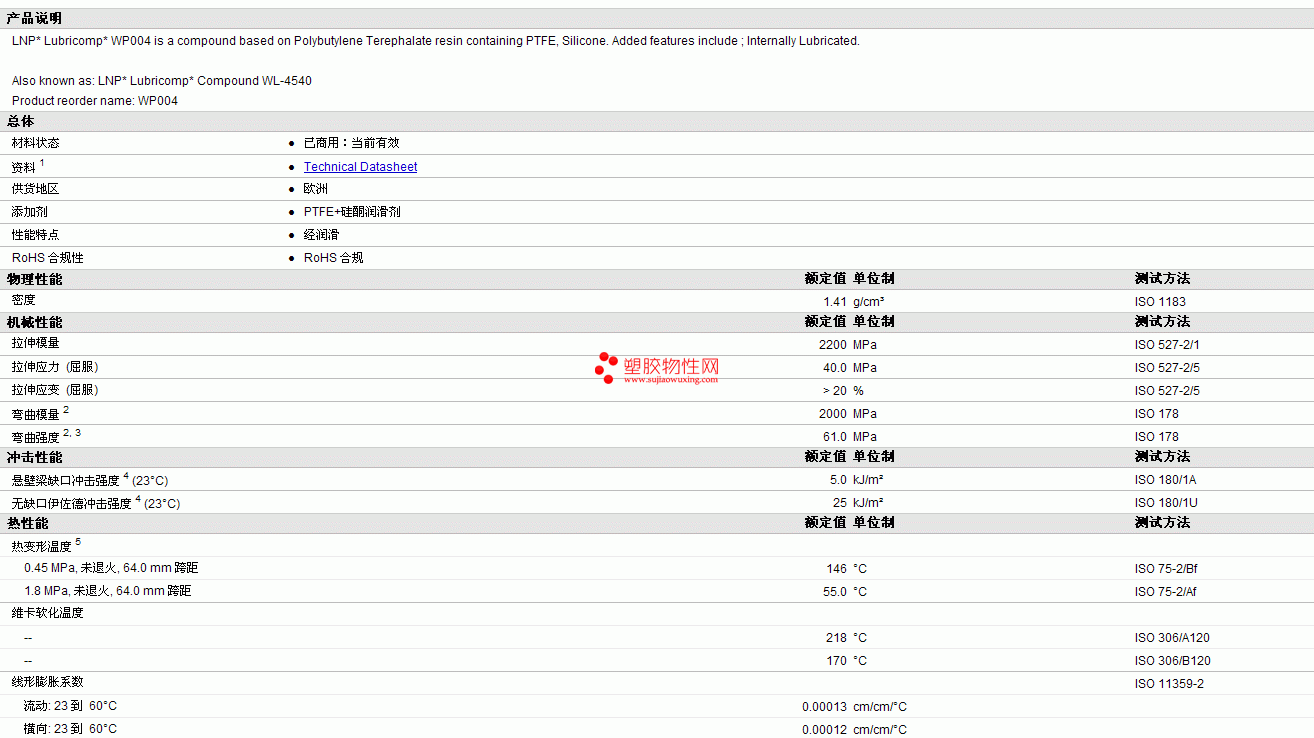The width and height of the screenshot is (1314, 738).
Task: Select the 机械性能 section header
Action: coord(34,322)
